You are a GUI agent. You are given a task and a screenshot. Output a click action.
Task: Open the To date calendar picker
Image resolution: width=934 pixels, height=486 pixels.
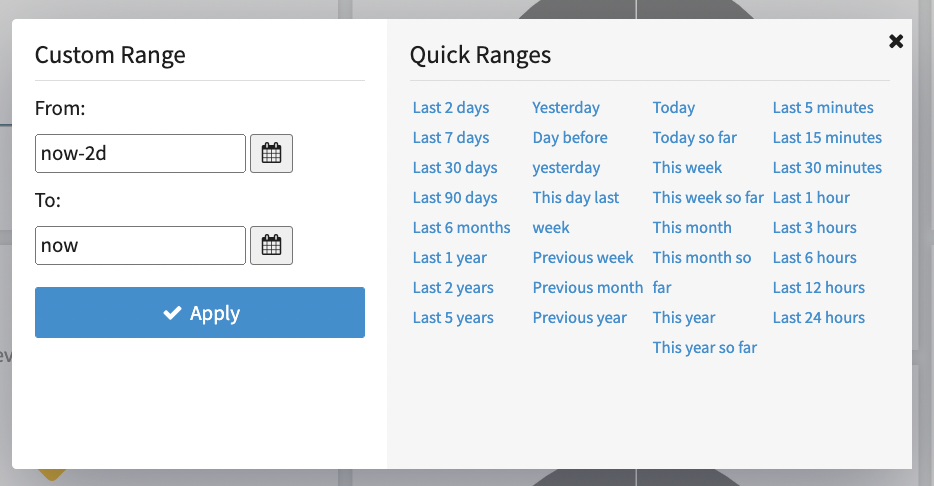(271, 246)
